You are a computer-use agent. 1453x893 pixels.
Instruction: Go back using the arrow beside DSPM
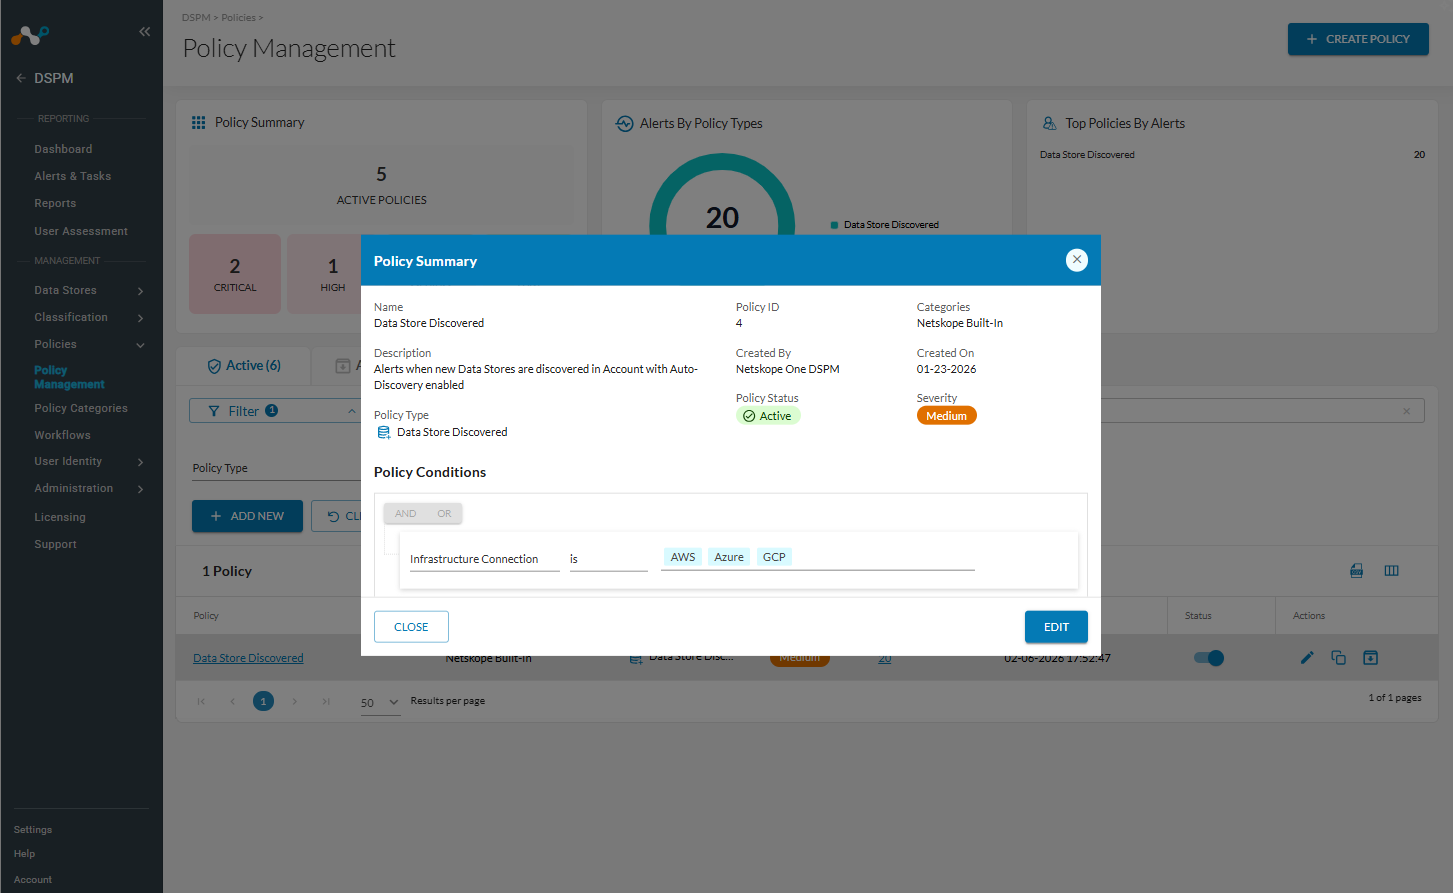21,78
